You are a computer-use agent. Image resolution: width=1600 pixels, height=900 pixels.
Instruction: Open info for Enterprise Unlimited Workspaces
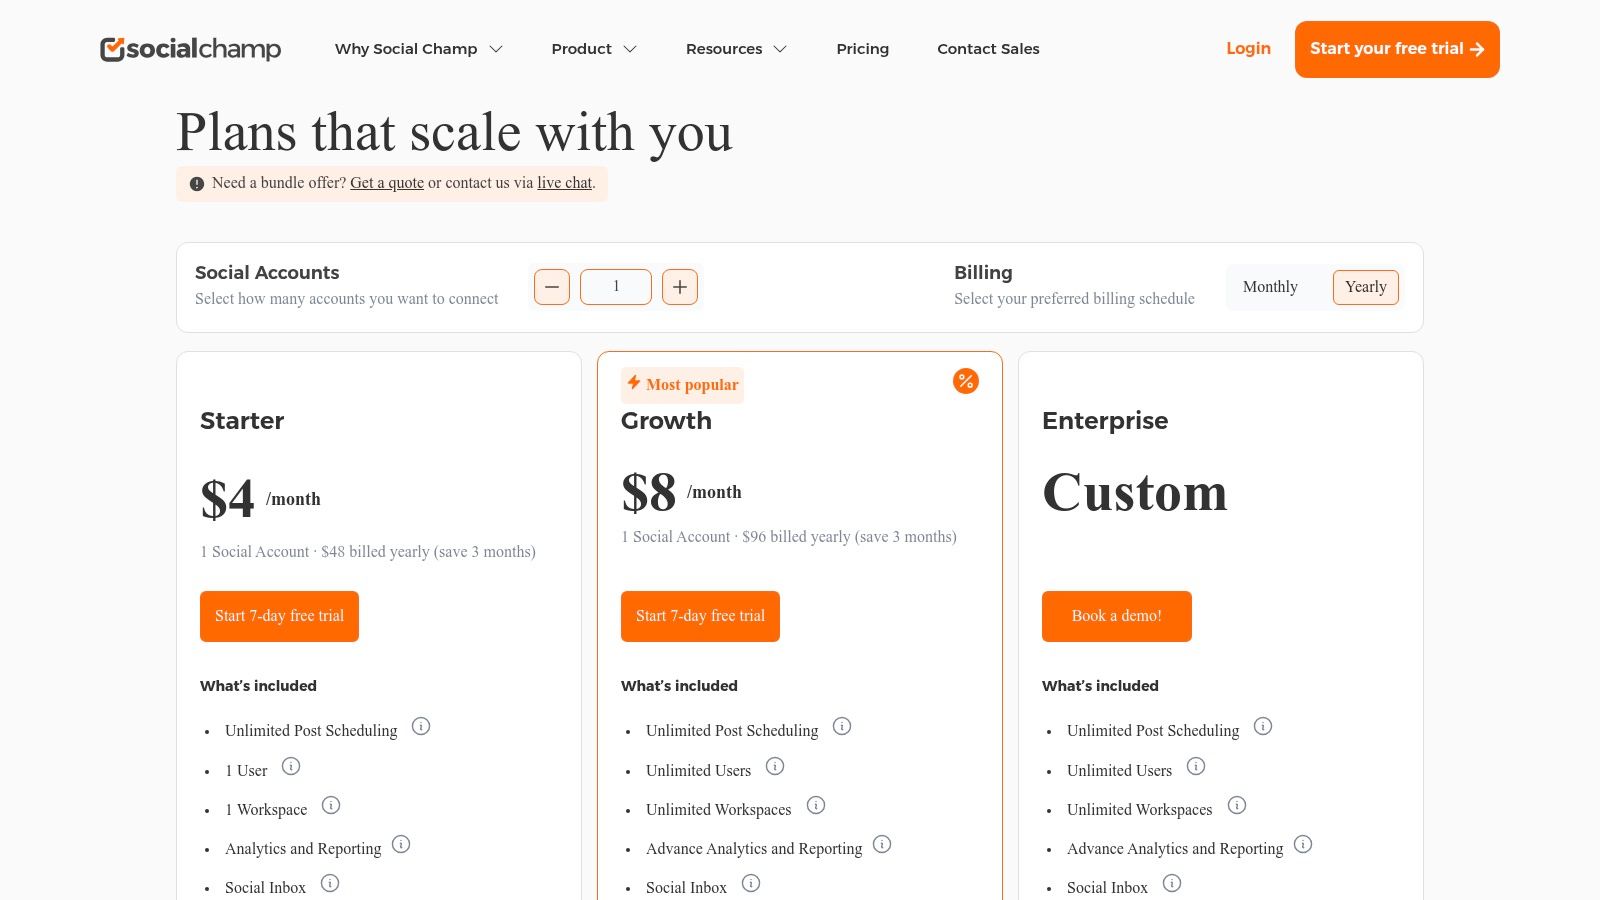point(1237,805)
